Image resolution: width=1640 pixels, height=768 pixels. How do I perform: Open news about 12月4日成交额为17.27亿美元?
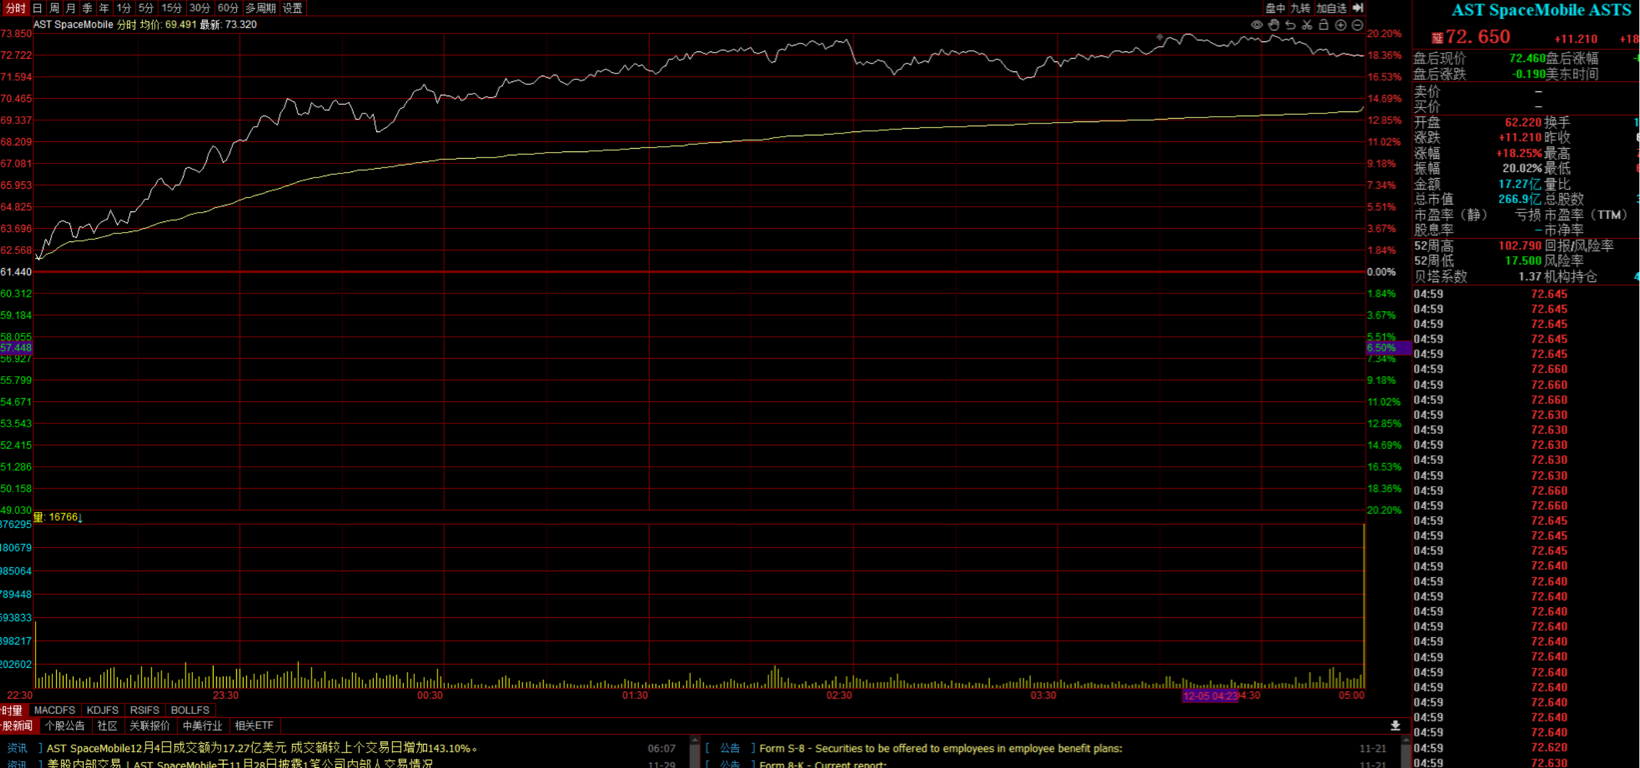point(262,748)
